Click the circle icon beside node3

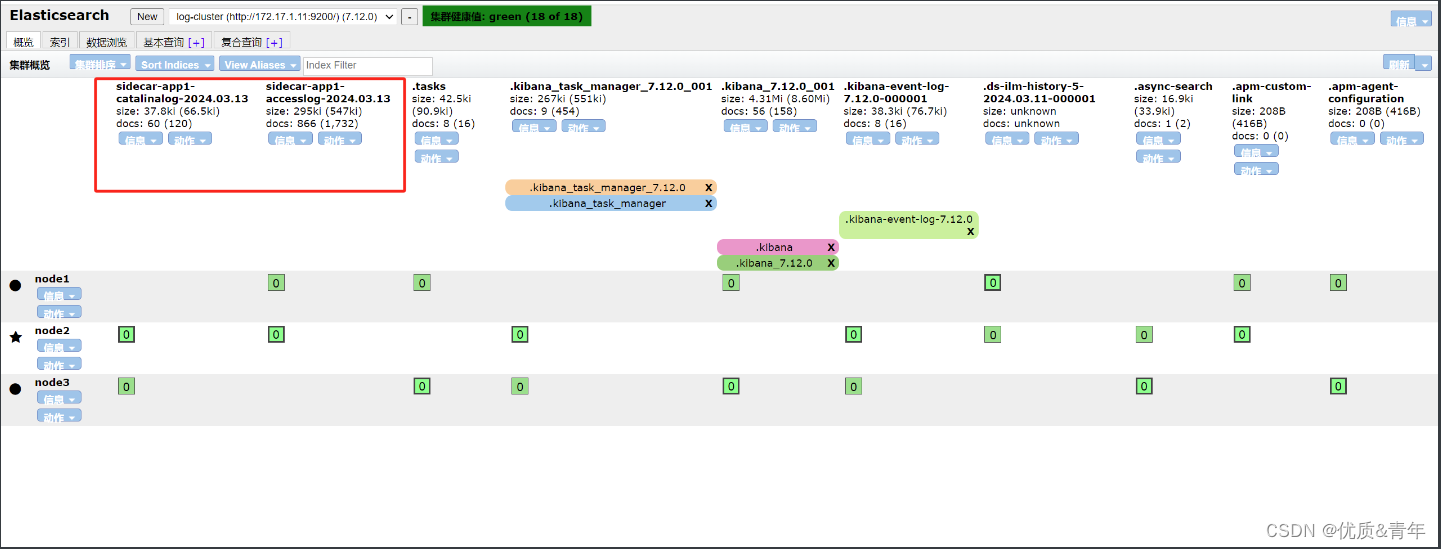pos(15,389)
